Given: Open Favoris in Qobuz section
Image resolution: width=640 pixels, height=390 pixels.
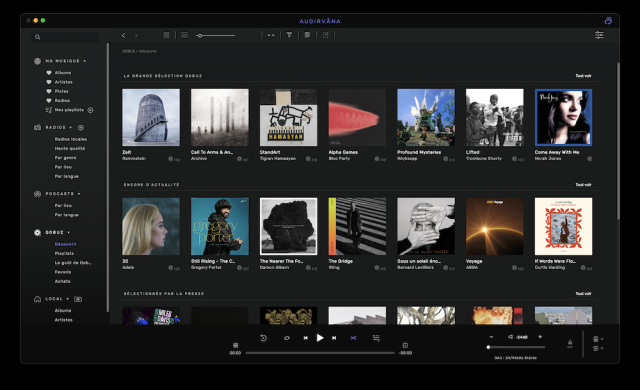Looking at the screenshot, I should 63,272.
